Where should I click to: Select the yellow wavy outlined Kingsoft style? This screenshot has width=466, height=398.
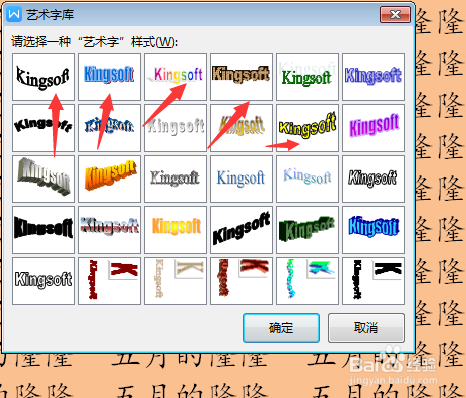pos(307,128)
